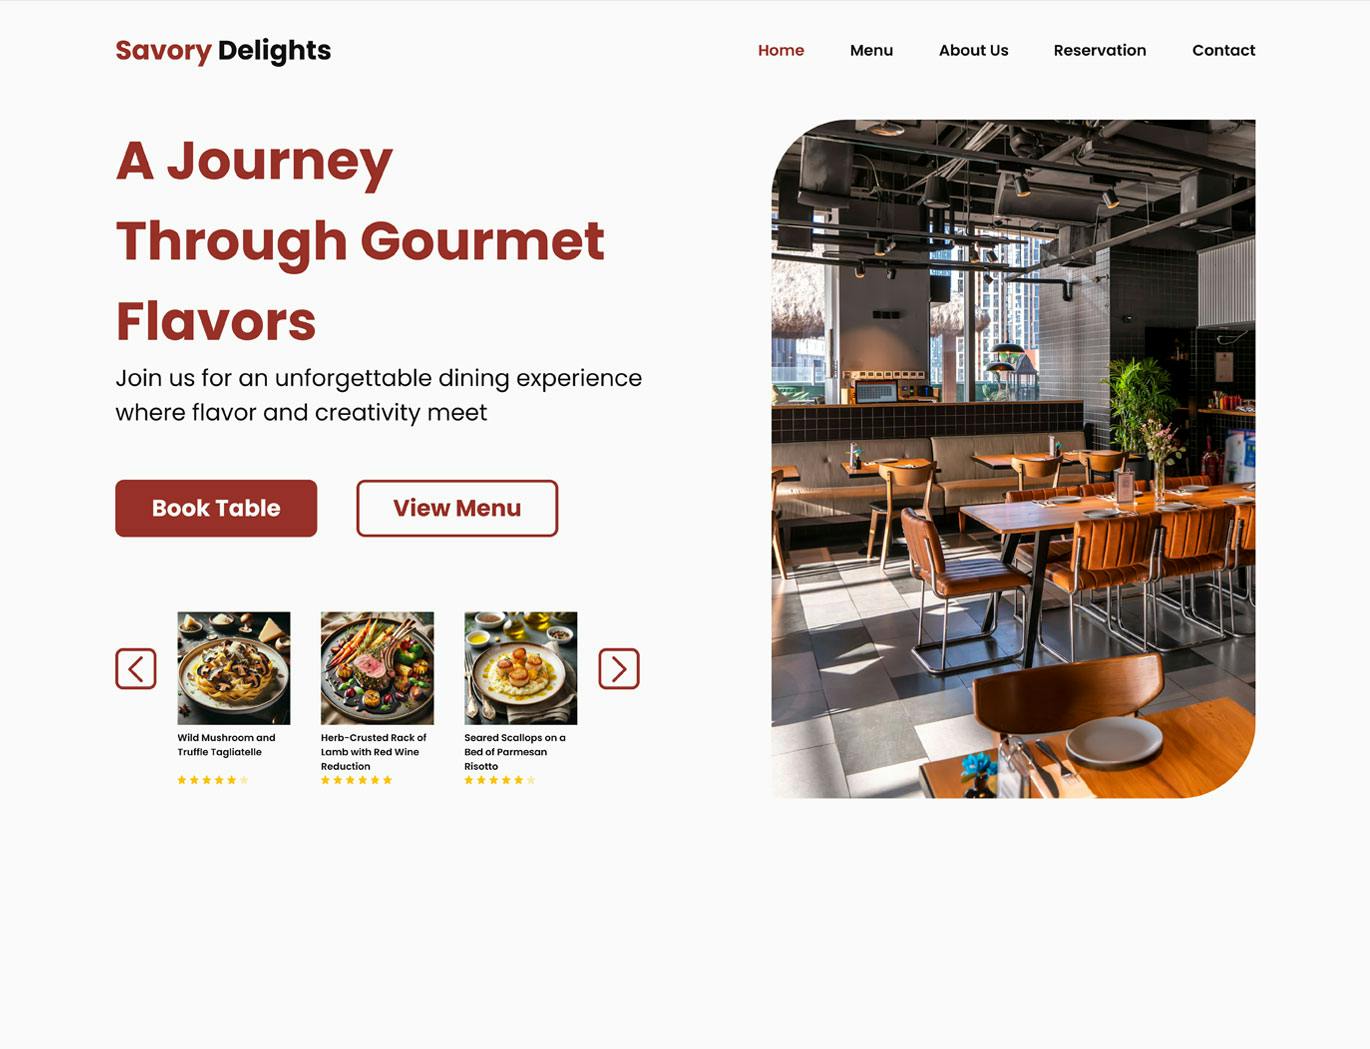Open the Reservation nav link
Screen dimensions: 1370x1049
pyautogui.click(x=1100, y=50)
